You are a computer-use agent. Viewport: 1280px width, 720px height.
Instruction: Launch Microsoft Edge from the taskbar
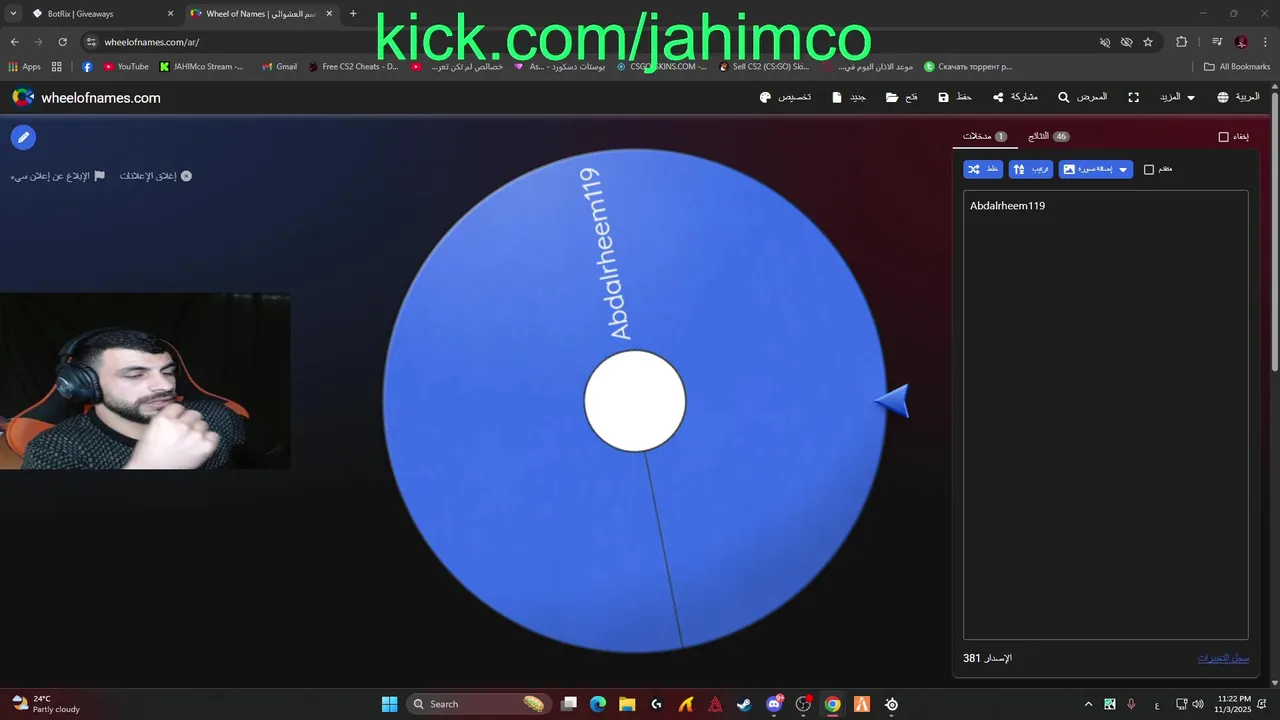598,704
